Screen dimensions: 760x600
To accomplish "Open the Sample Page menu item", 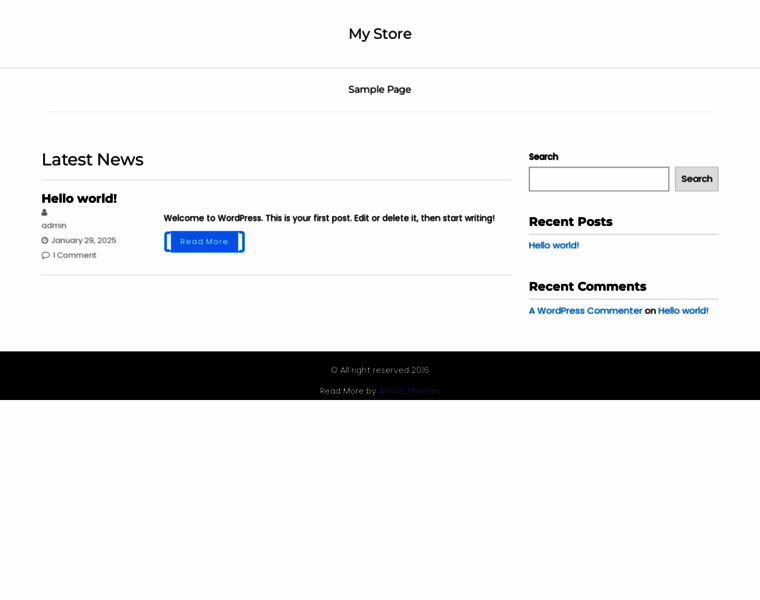I will [379, 89].
